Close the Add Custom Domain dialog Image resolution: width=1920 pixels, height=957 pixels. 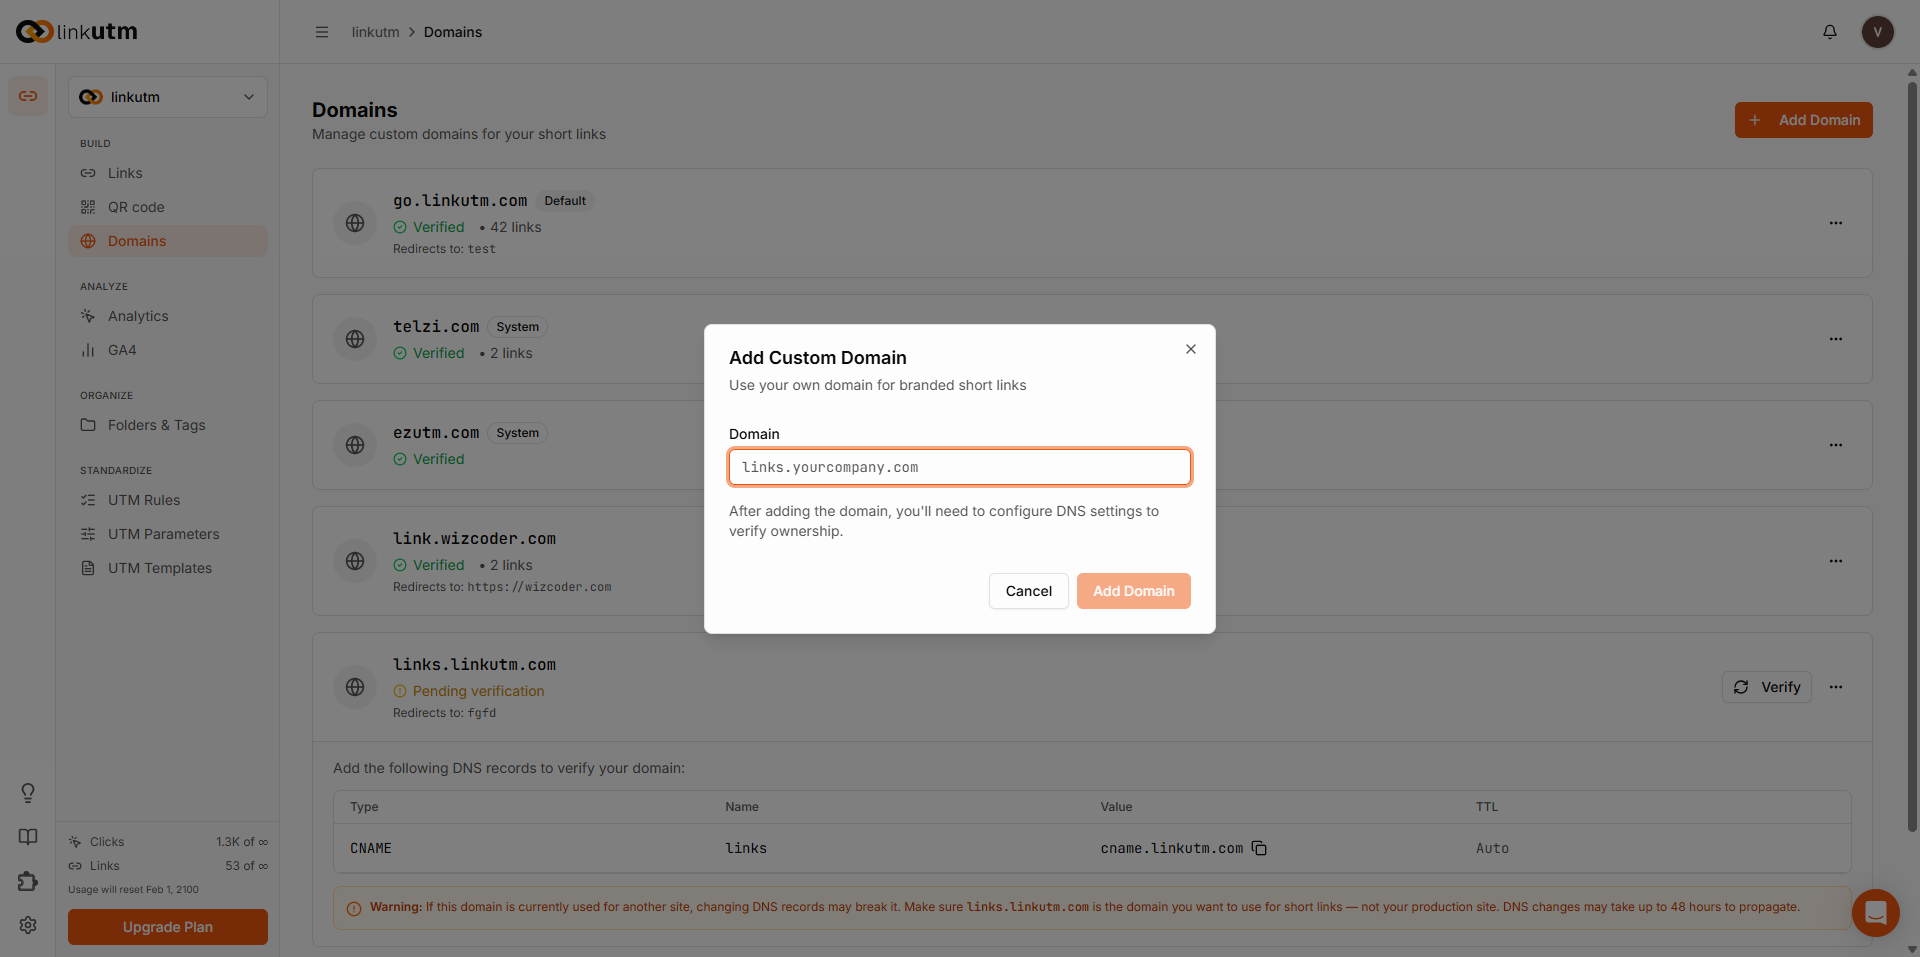(1190, 349)
